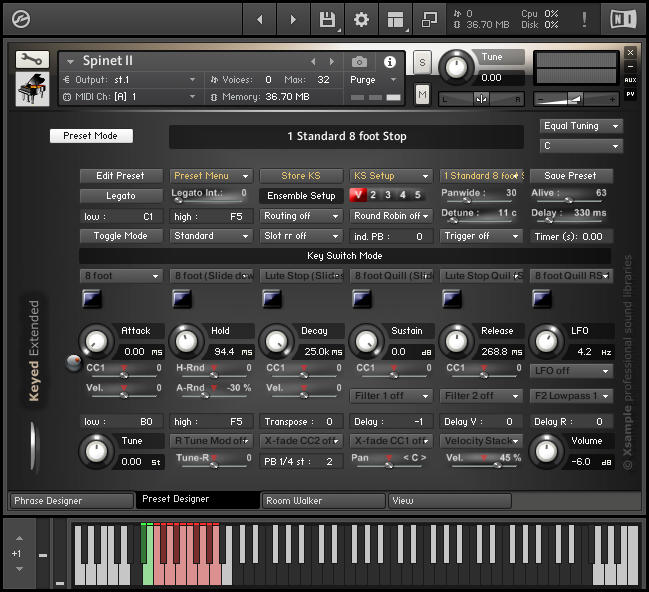
Task: Toggle the Mute M button
Action: 422,94
